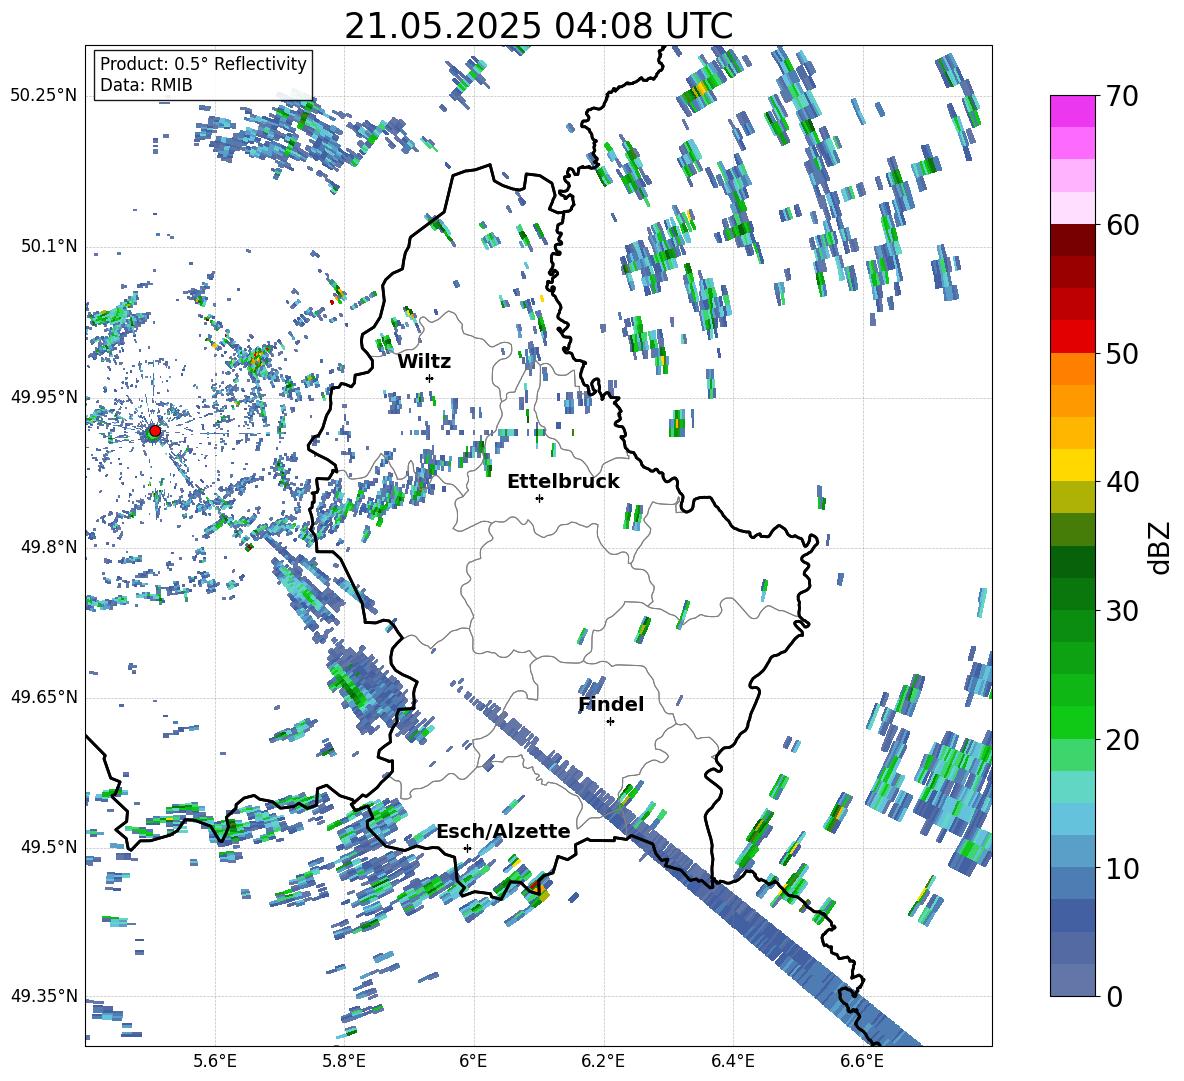Screen dimensions: 1184x1081
Task: Click the 'Product: 0.5° Reflectivity' legend text
Action: [x=203, y=63]
